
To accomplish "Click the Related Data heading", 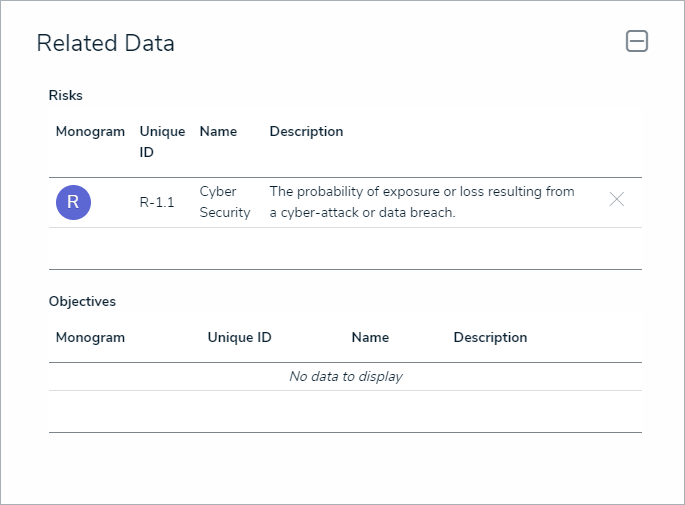I will 105,43.
